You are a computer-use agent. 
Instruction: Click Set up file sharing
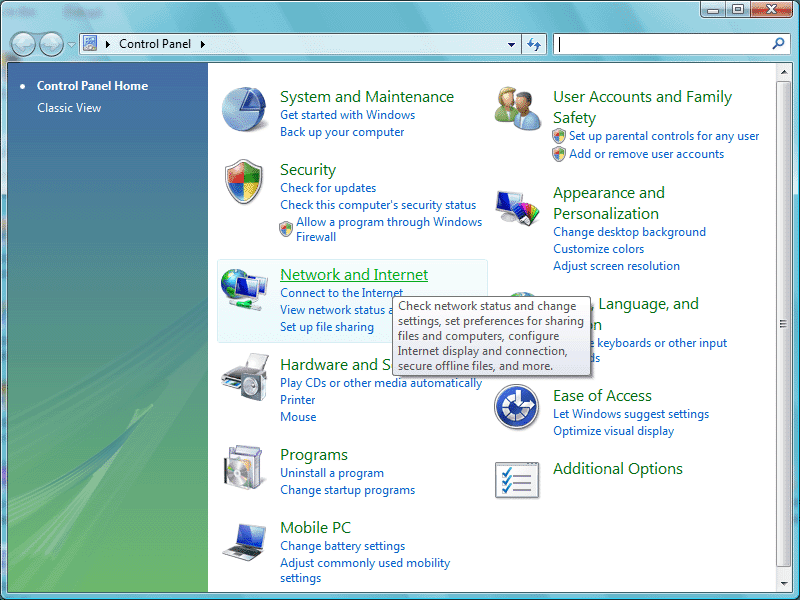tap(327, 327)
